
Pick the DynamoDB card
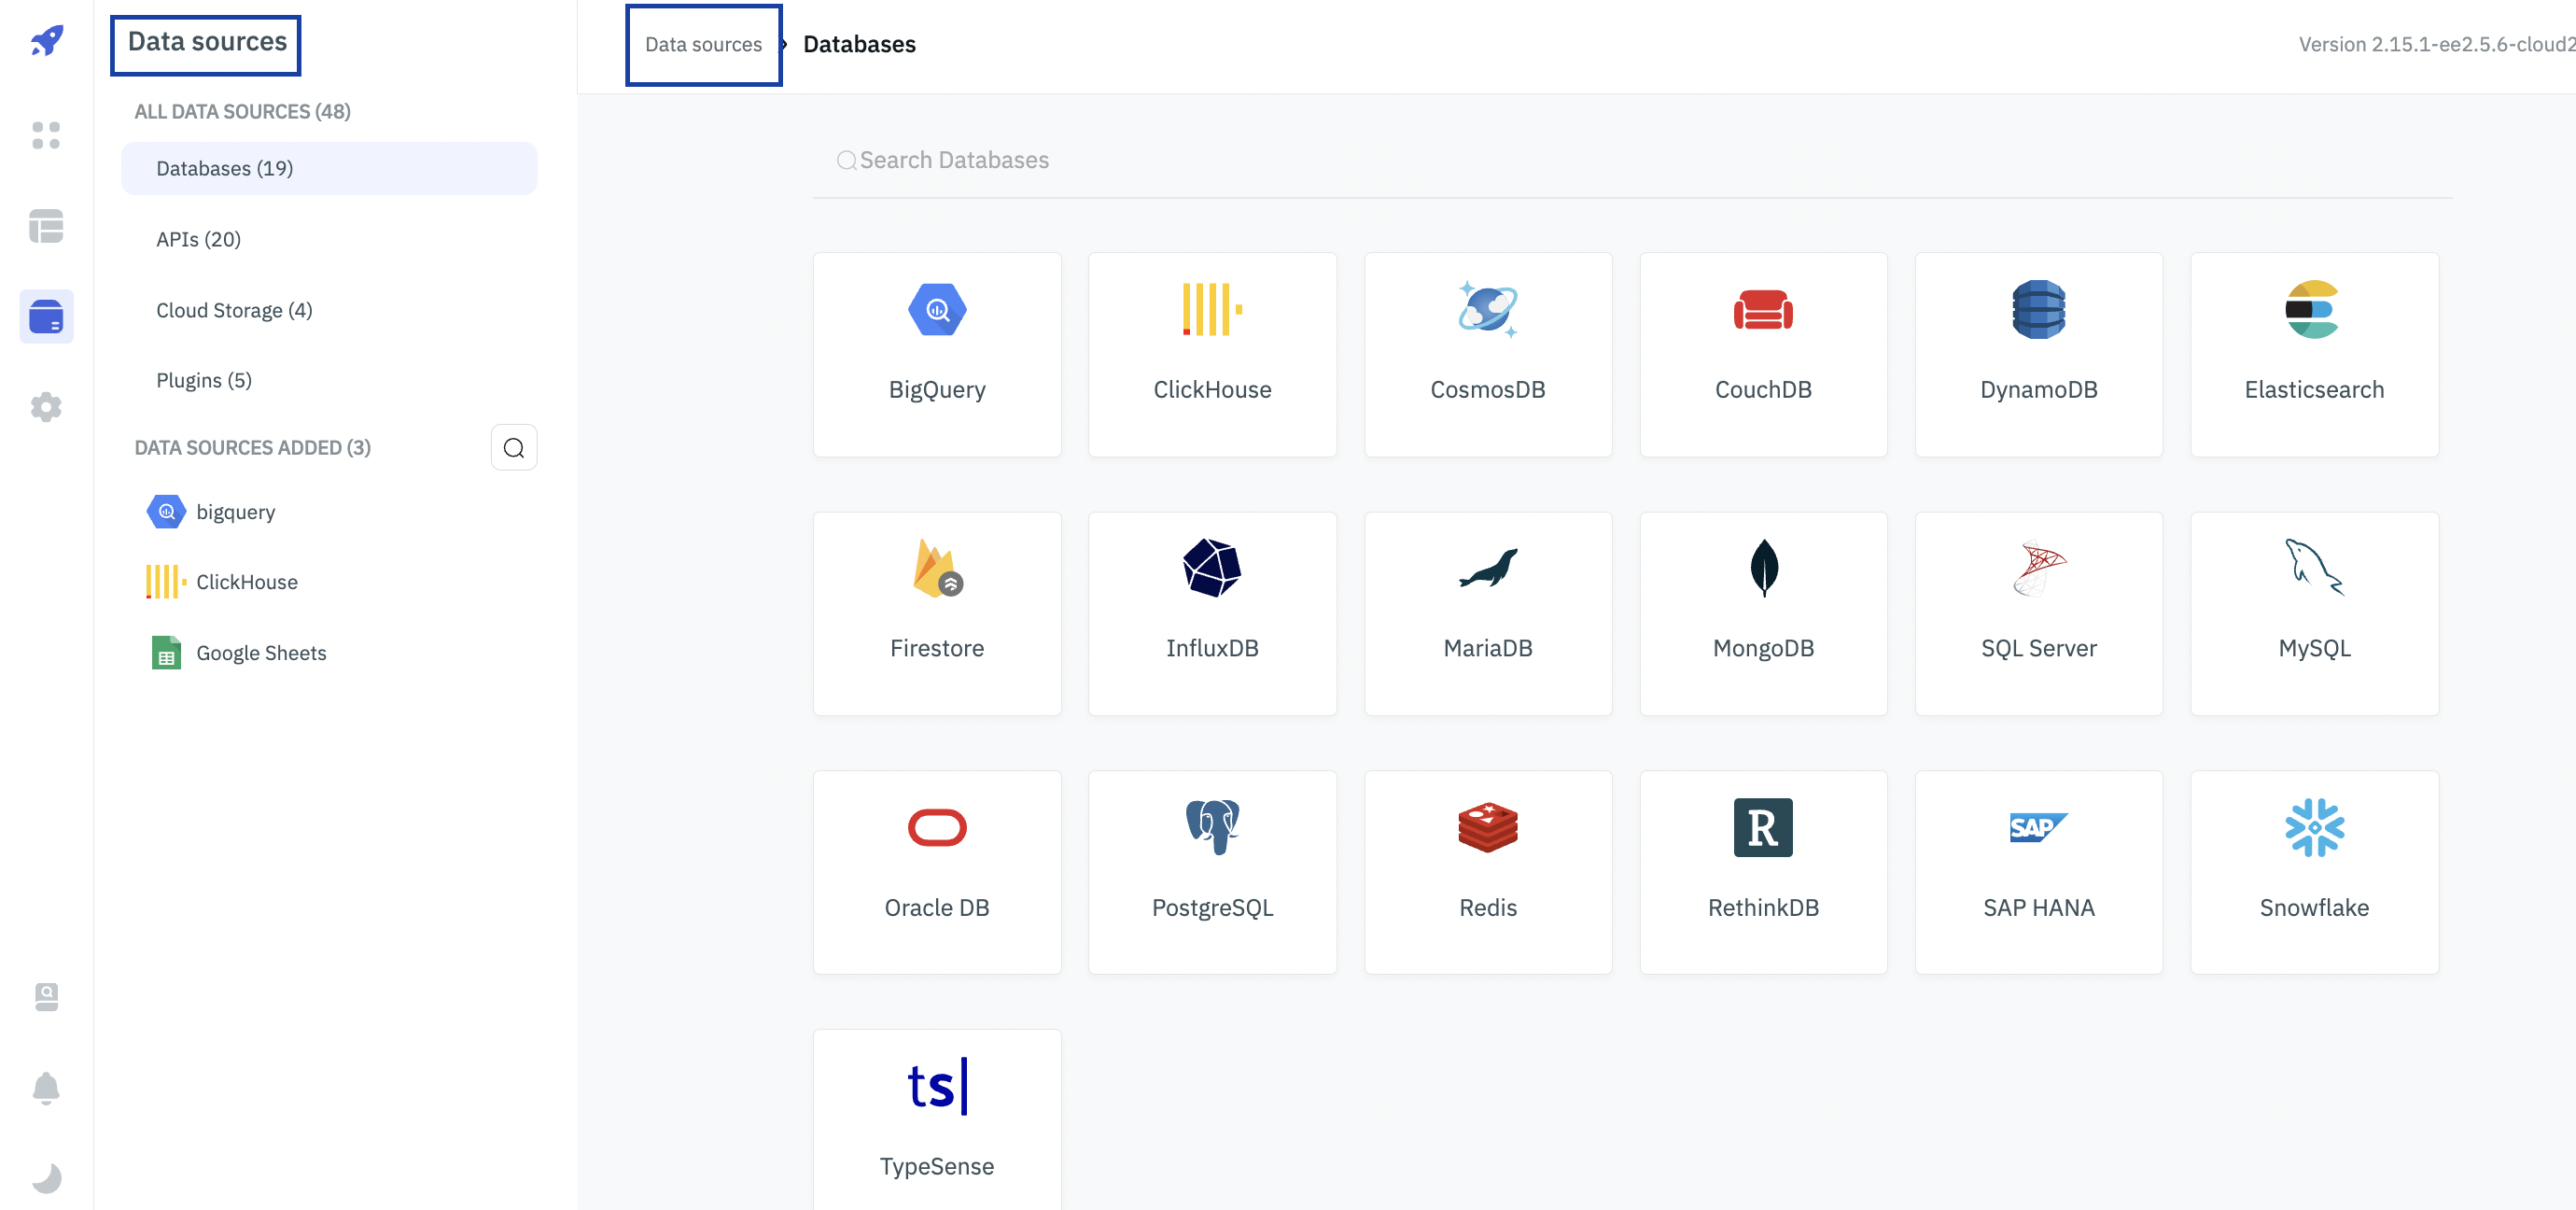click(2039, 354)
